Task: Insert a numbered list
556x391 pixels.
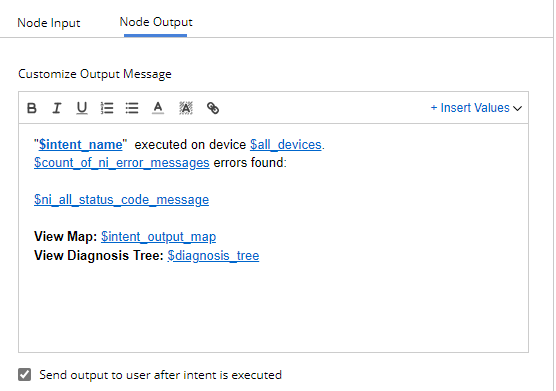Action: [107, 108]
